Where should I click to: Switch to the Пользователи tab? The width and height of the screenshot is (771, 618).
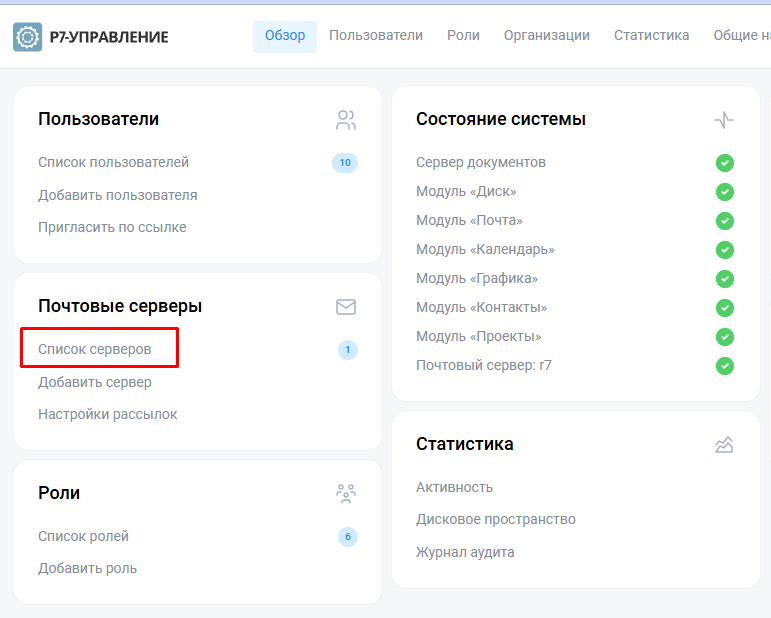coord(376,36)
